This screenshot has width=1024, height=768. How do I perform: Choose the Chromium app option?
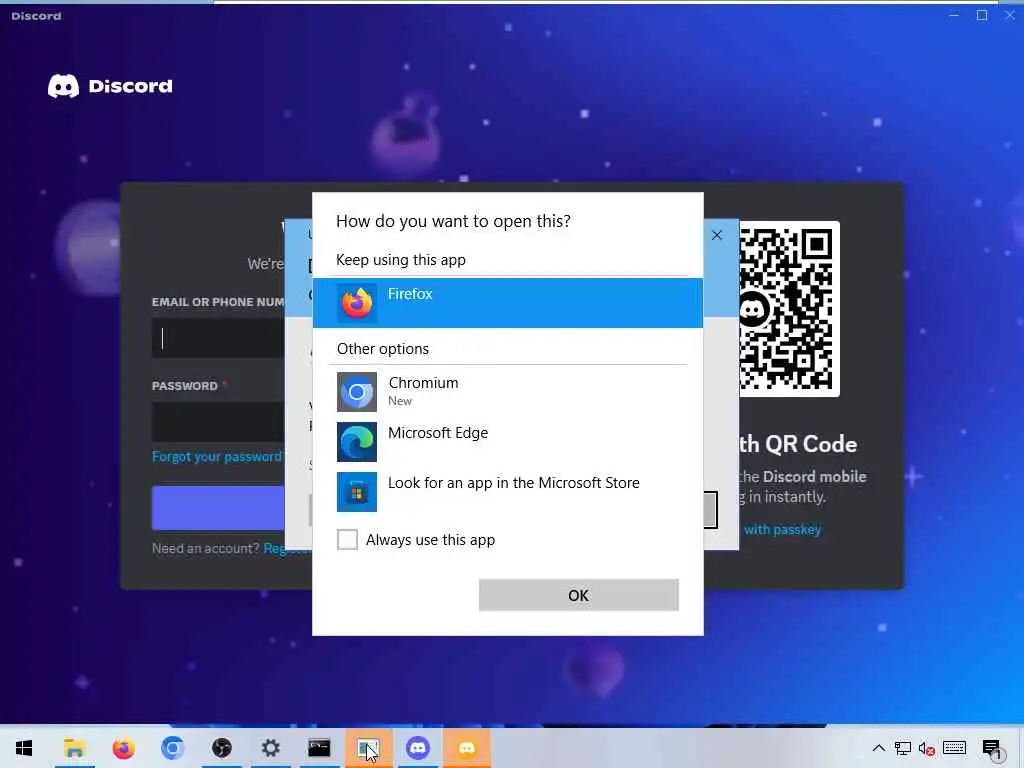click(507, 391)
